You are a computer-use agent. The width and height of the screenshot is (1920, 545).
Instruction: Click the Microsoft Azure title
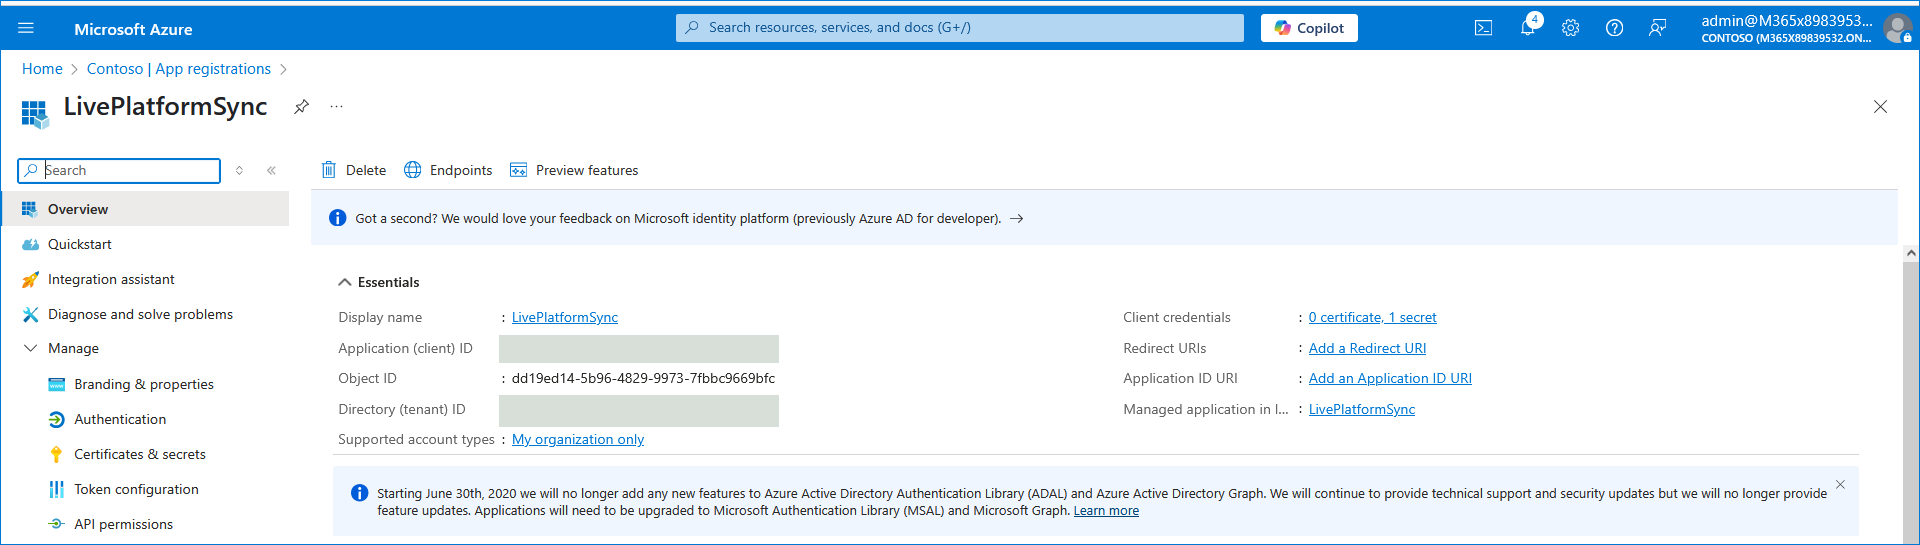(x=133, y=29)
